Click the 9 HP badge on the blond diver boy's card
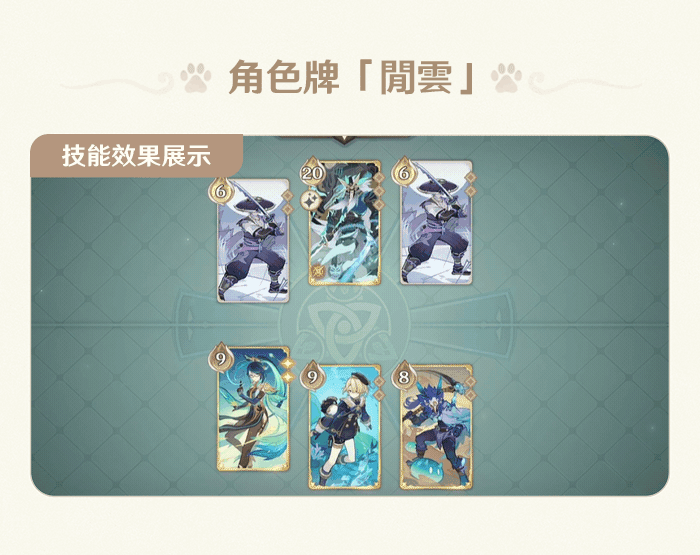Viewport: 700px width, 555px height. [x=312, y=376]
